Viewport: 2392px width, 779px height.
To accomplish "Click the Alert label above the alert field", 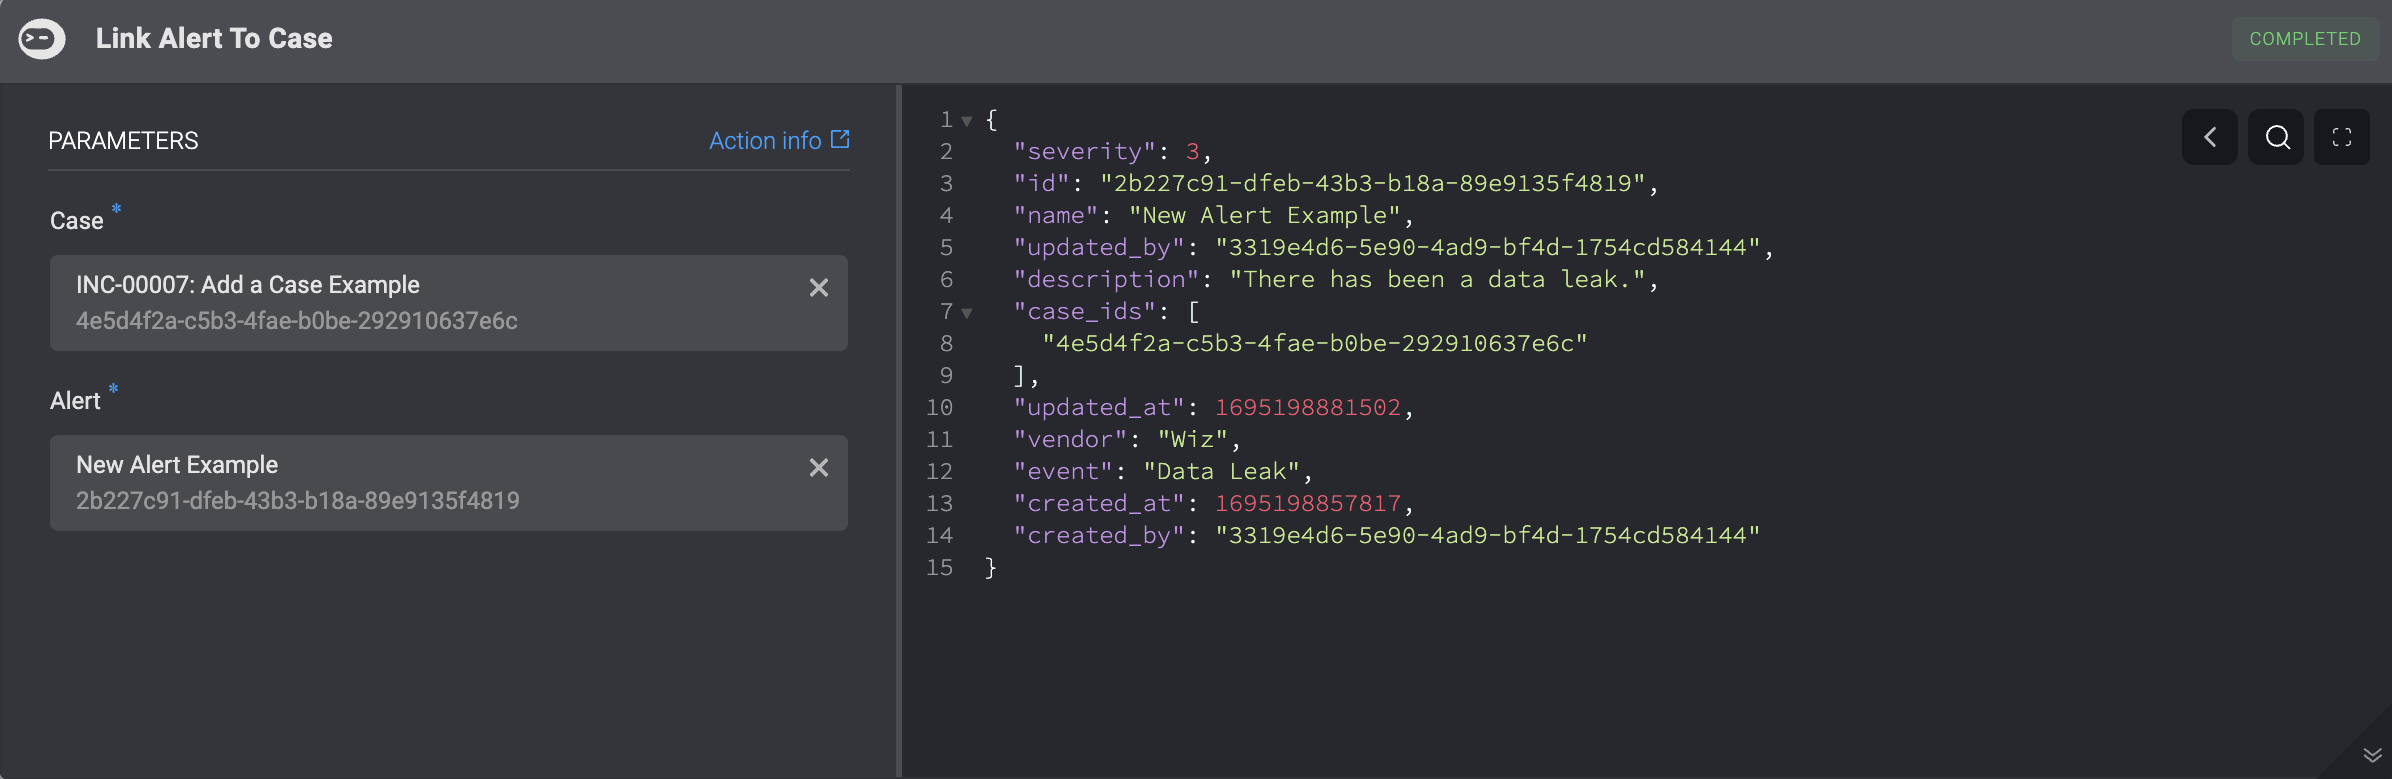I will tap(76, 401).
